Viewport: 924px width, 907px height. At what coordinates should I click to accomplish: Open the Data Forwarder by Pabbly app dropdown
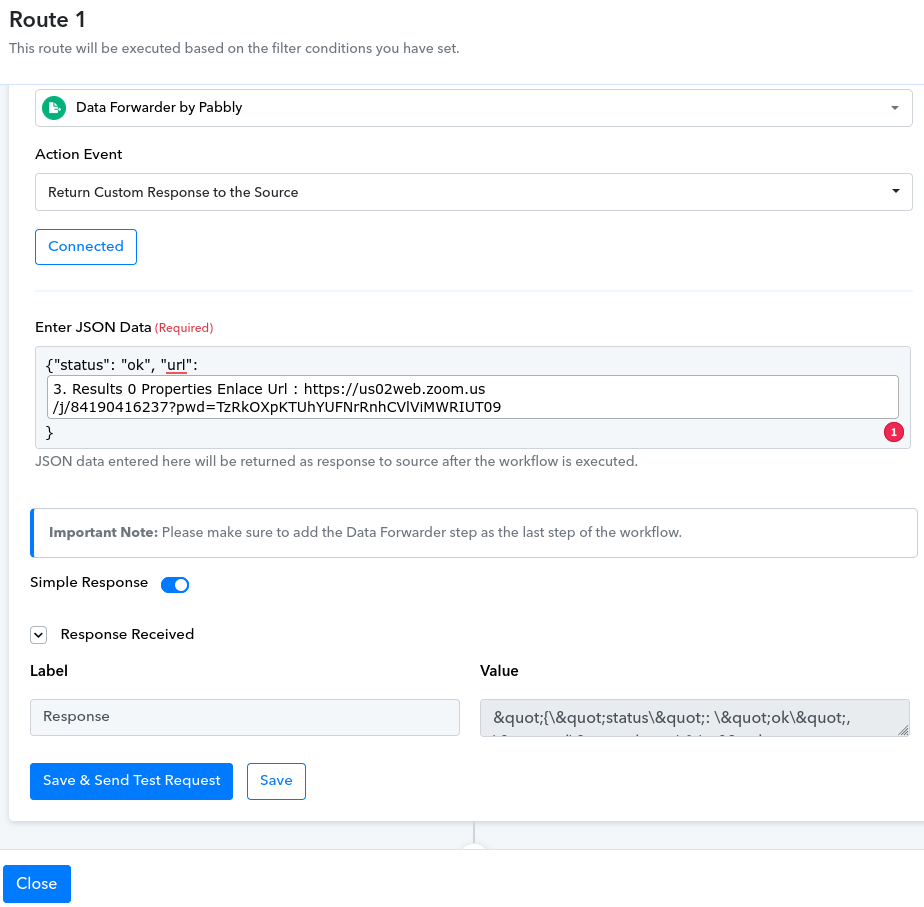tap(473, 108)
